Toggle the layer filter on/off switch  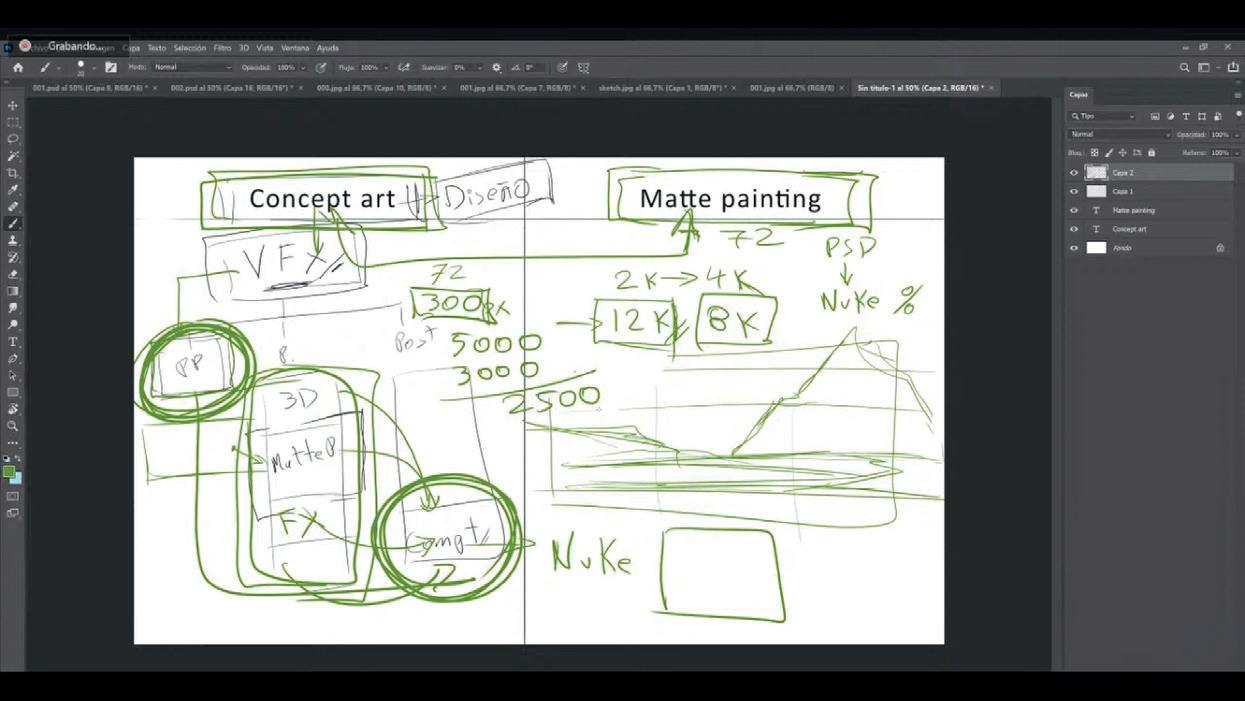coord(1238,115)
